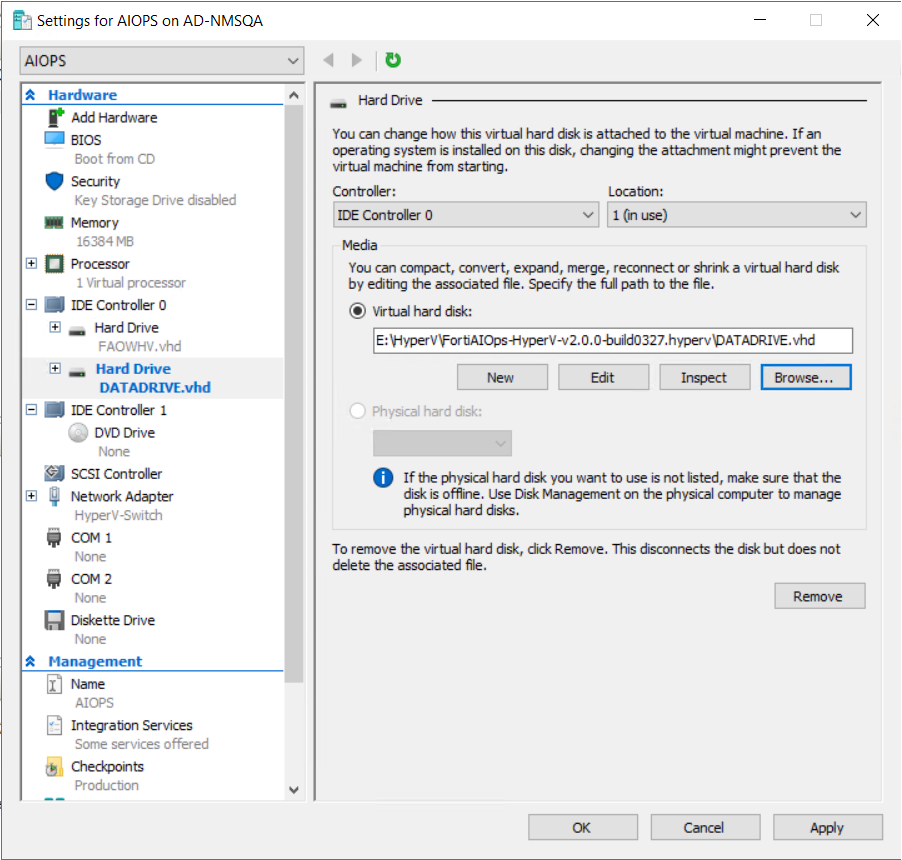The image size is (902, 860).
Task: Click the New button
Action: [502, 377]
